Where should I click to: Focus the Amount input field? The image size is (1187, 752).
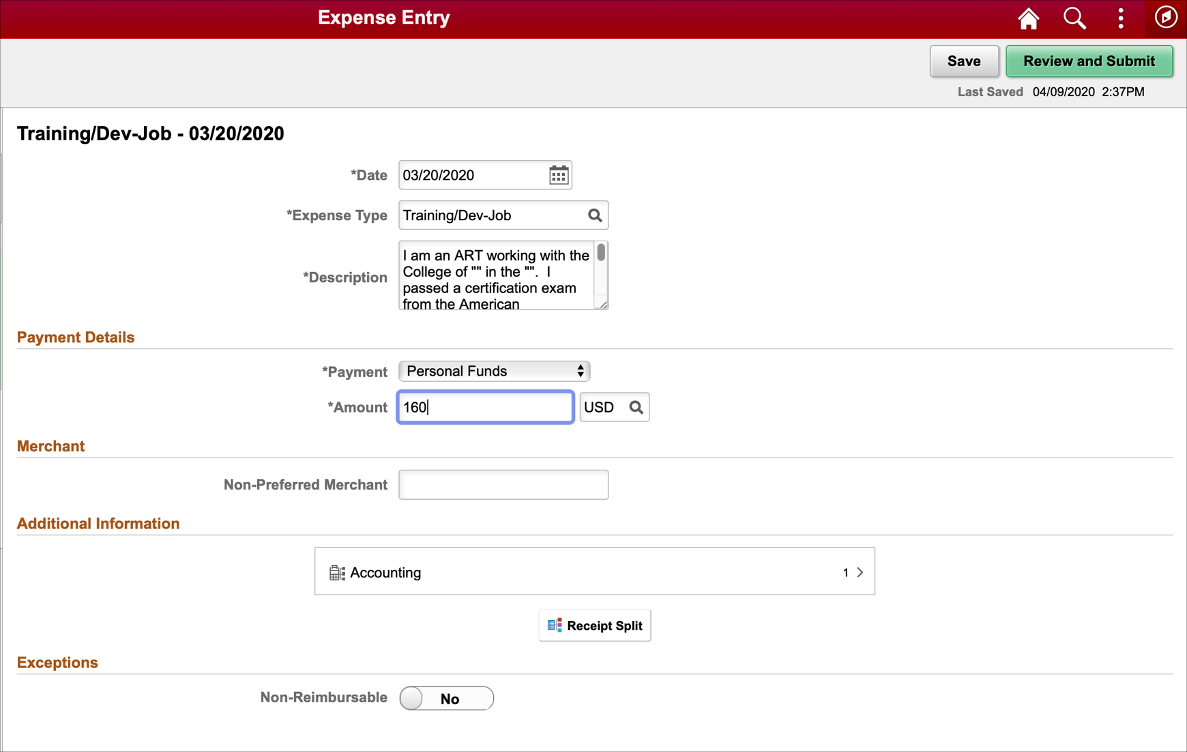pyautogui.click(x=485, y=407)
